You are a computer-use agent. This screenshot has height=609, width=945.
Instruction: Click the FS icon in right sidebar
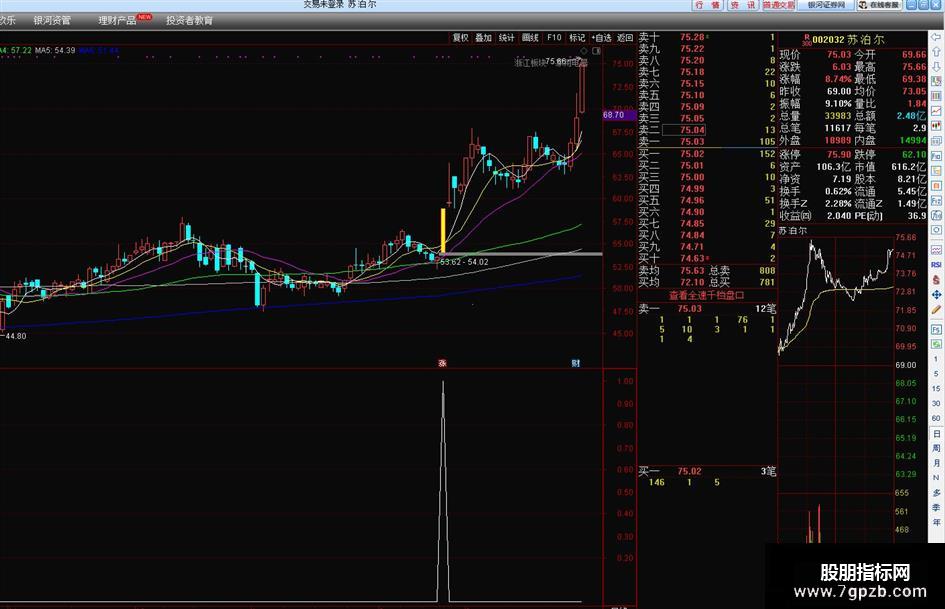pos(936,330)
